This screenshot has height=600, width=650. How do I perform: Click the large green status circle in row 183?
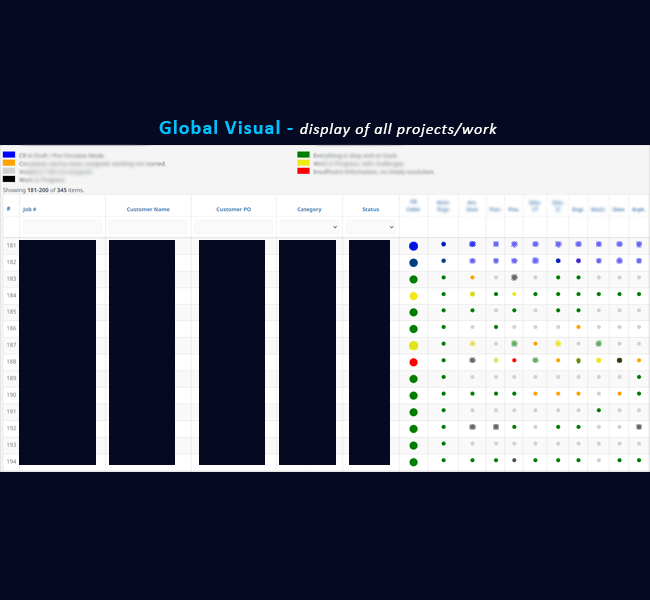tap(413, 279)
